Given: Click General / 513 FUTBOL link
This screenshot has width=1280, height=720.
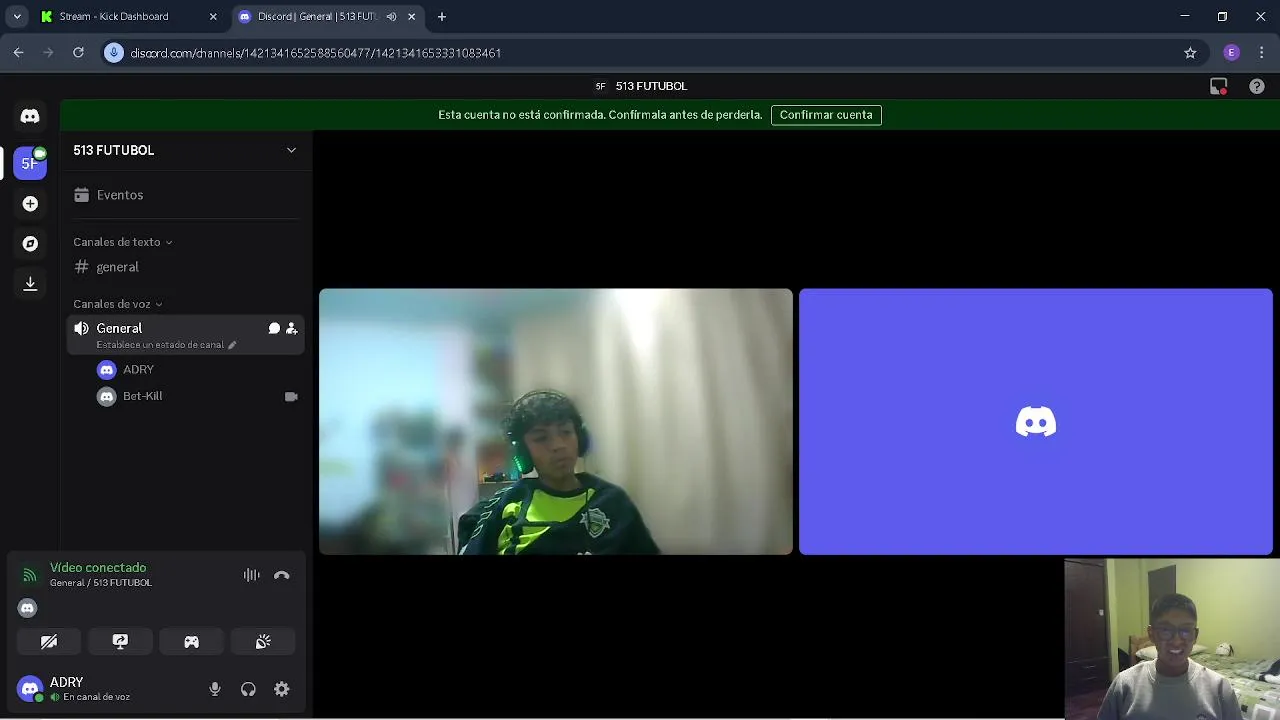Looking at the screenshot, I should (x=101, y=583).
